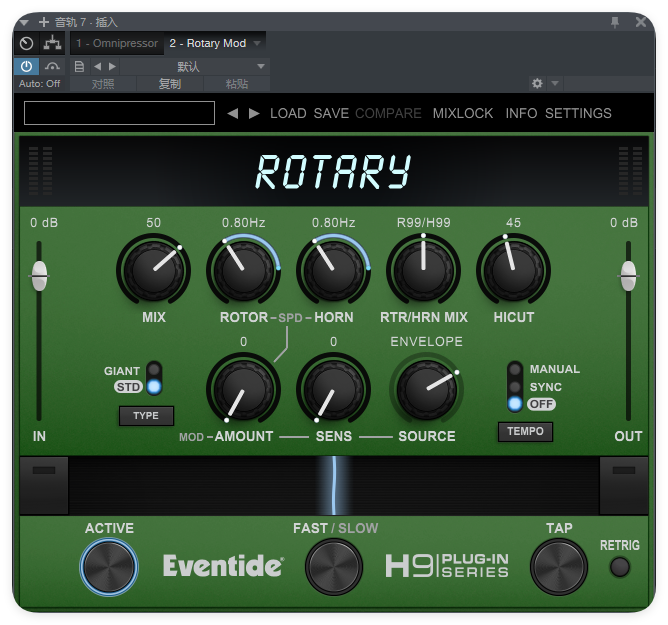Open the SETTINGS menu
Screen dimensions: 668x625
click(578, 113)
